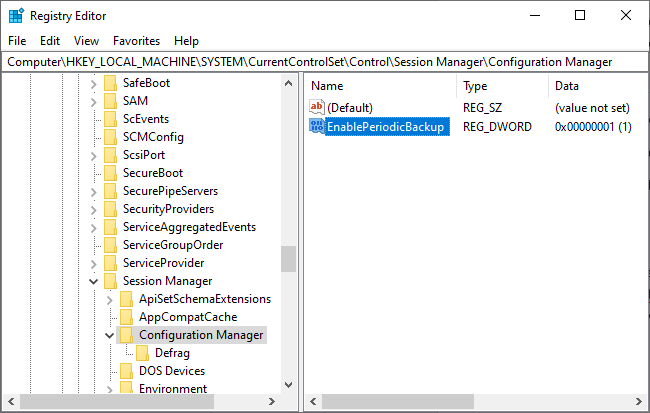The height and width of the screenshot is (413, 650).
Task: Select the AppCompatCache tree item
Action: (174, 317)
